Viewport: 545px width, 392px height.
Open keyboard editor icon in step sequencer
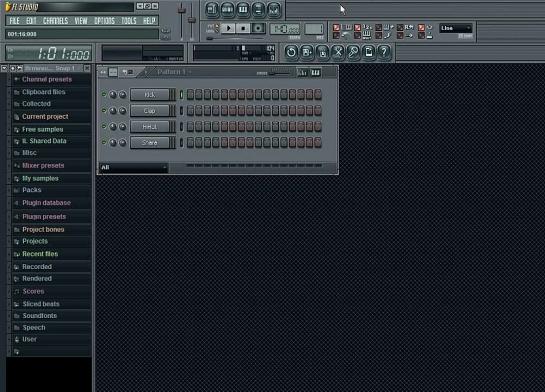pyautogui.click(x=315, y=73)
